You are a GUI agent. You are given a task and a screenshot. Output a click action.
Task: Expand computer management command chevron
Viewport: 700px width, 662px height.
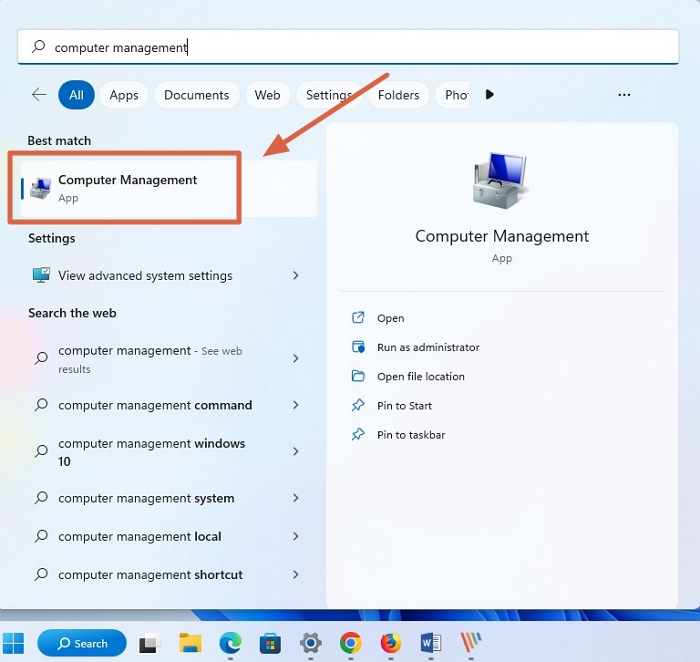296,405
